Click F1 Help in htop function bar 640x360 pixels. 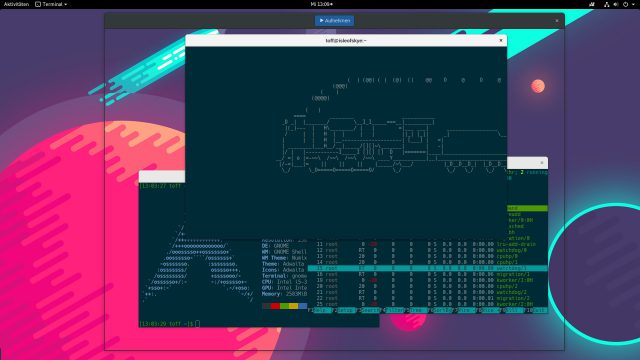click(x=320, y=311)
